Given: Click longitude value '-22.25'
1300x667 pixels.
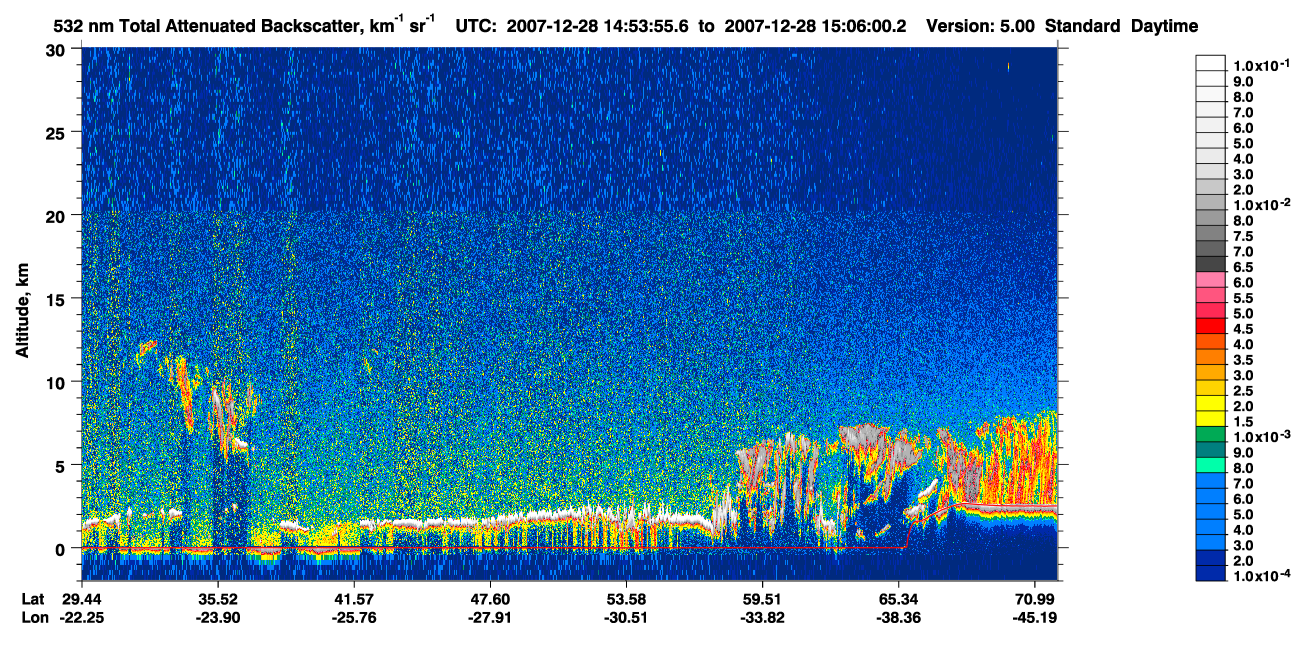Looking at the screenshot, I should [x=84, y=617].
